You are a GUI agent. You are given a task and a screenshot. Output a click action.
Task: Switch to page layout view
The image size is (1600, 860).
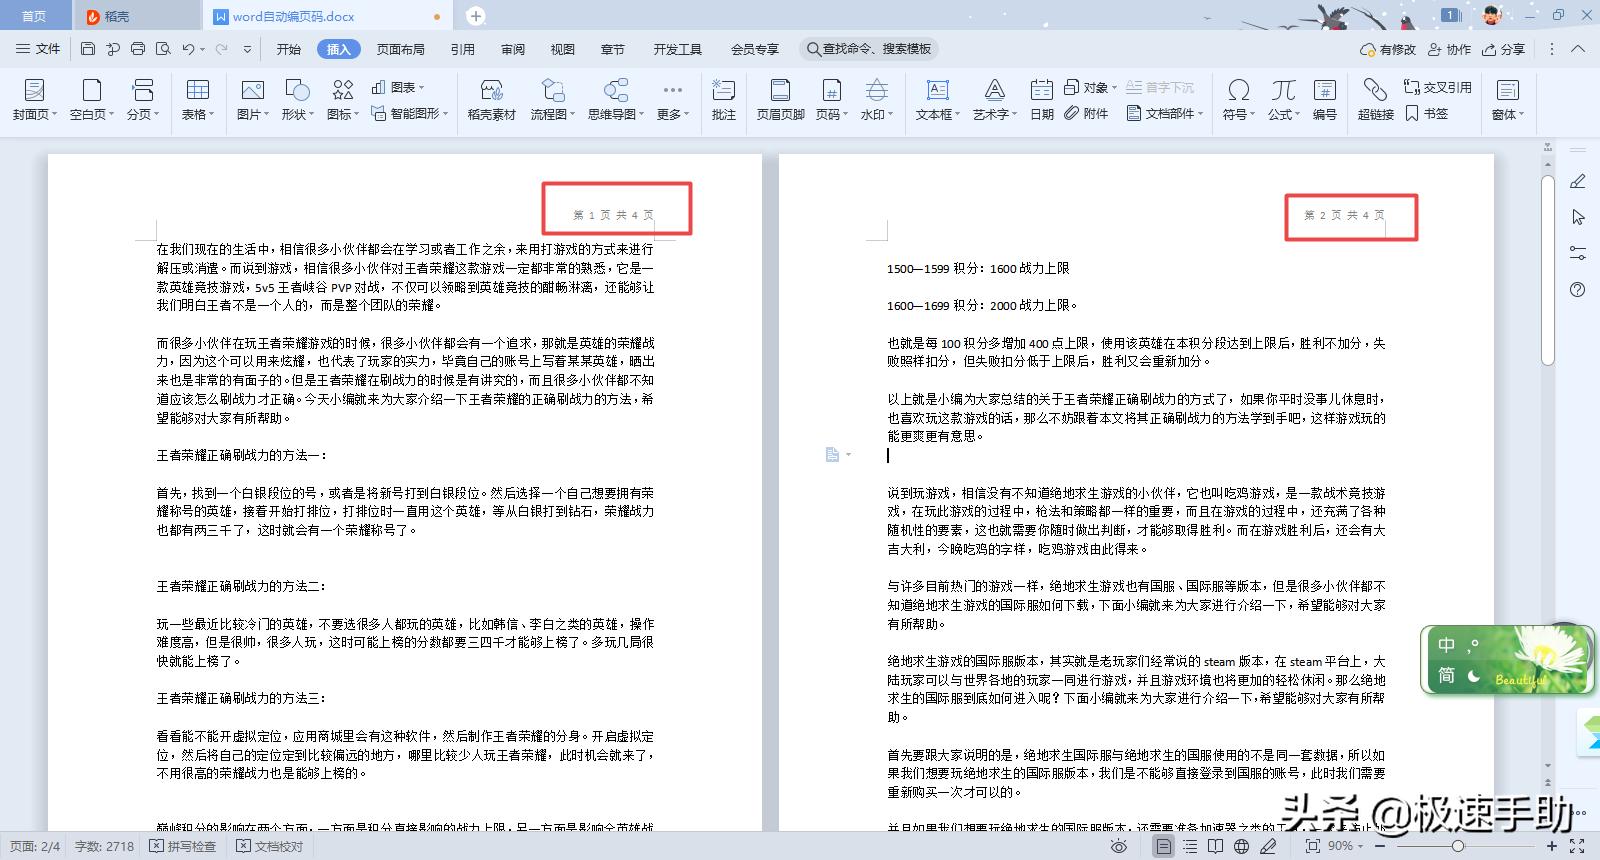(x=1163, y=847)
